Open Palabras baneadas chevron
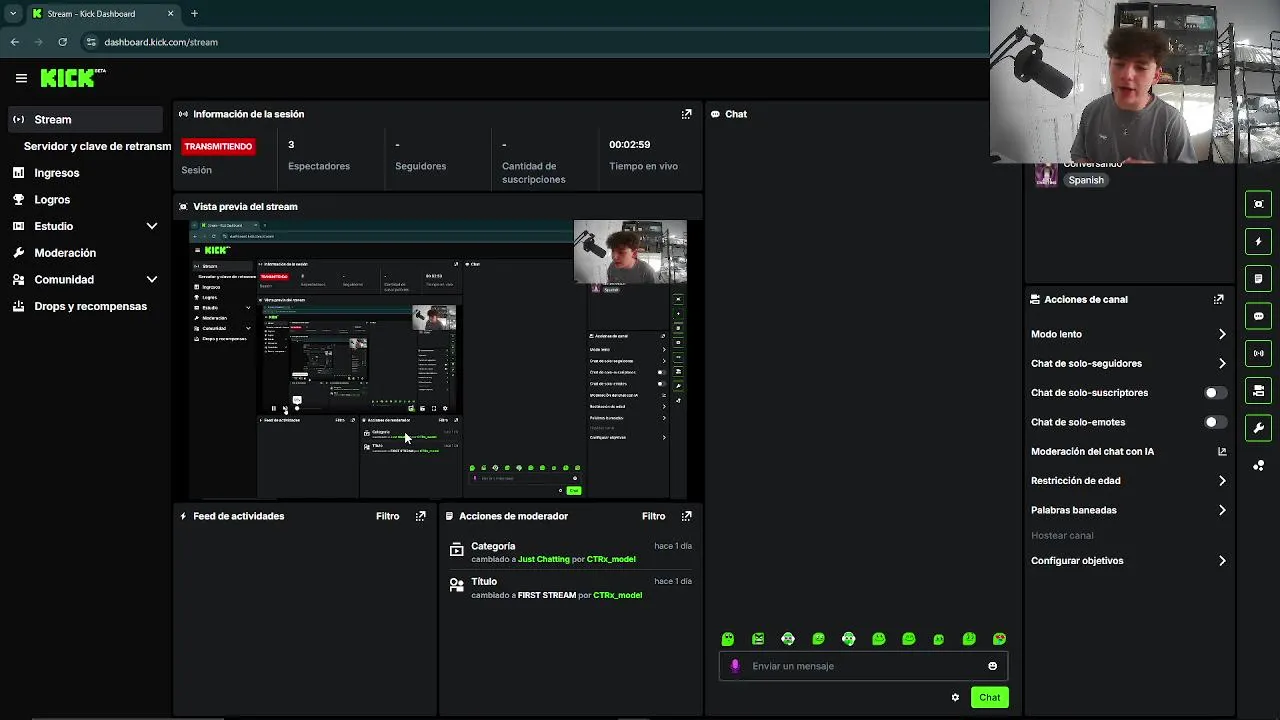This screenshot has height=720, width=1280. click(x=1222, y=510)
